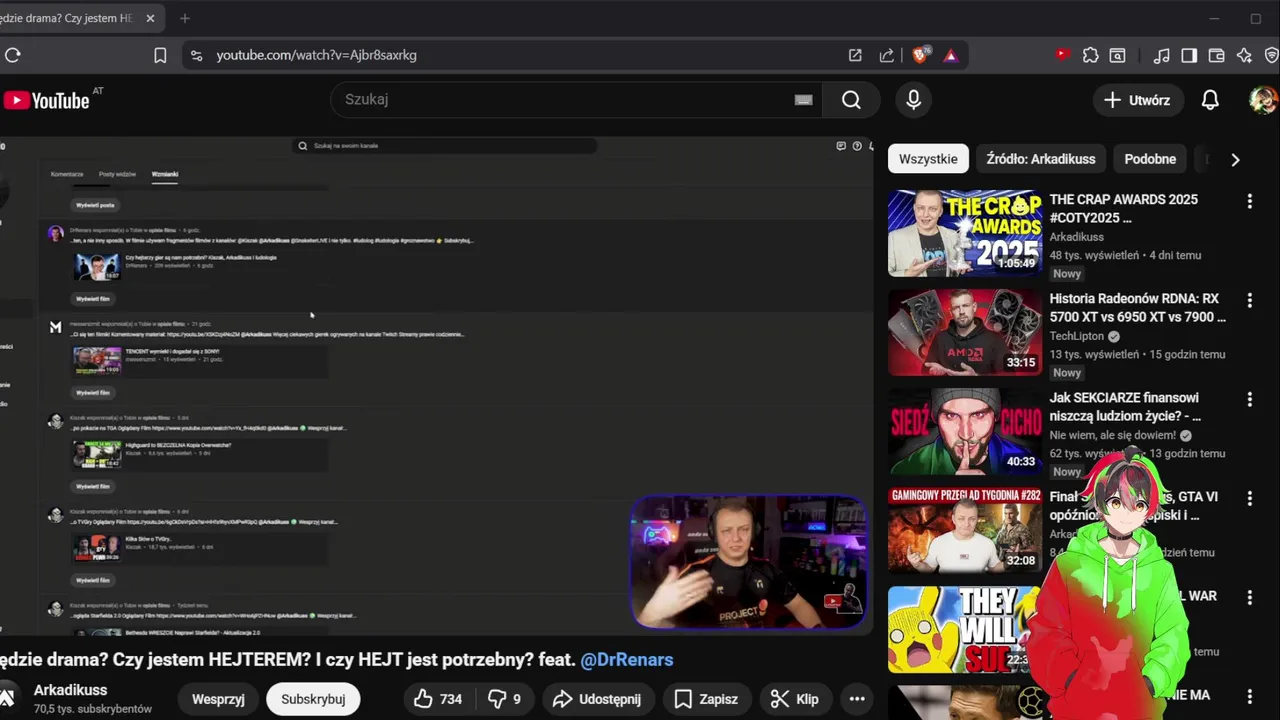1280x720 pixels.
Task: Save video with Zapisz button
Action: pyautogui.click(x=706, y=699)
